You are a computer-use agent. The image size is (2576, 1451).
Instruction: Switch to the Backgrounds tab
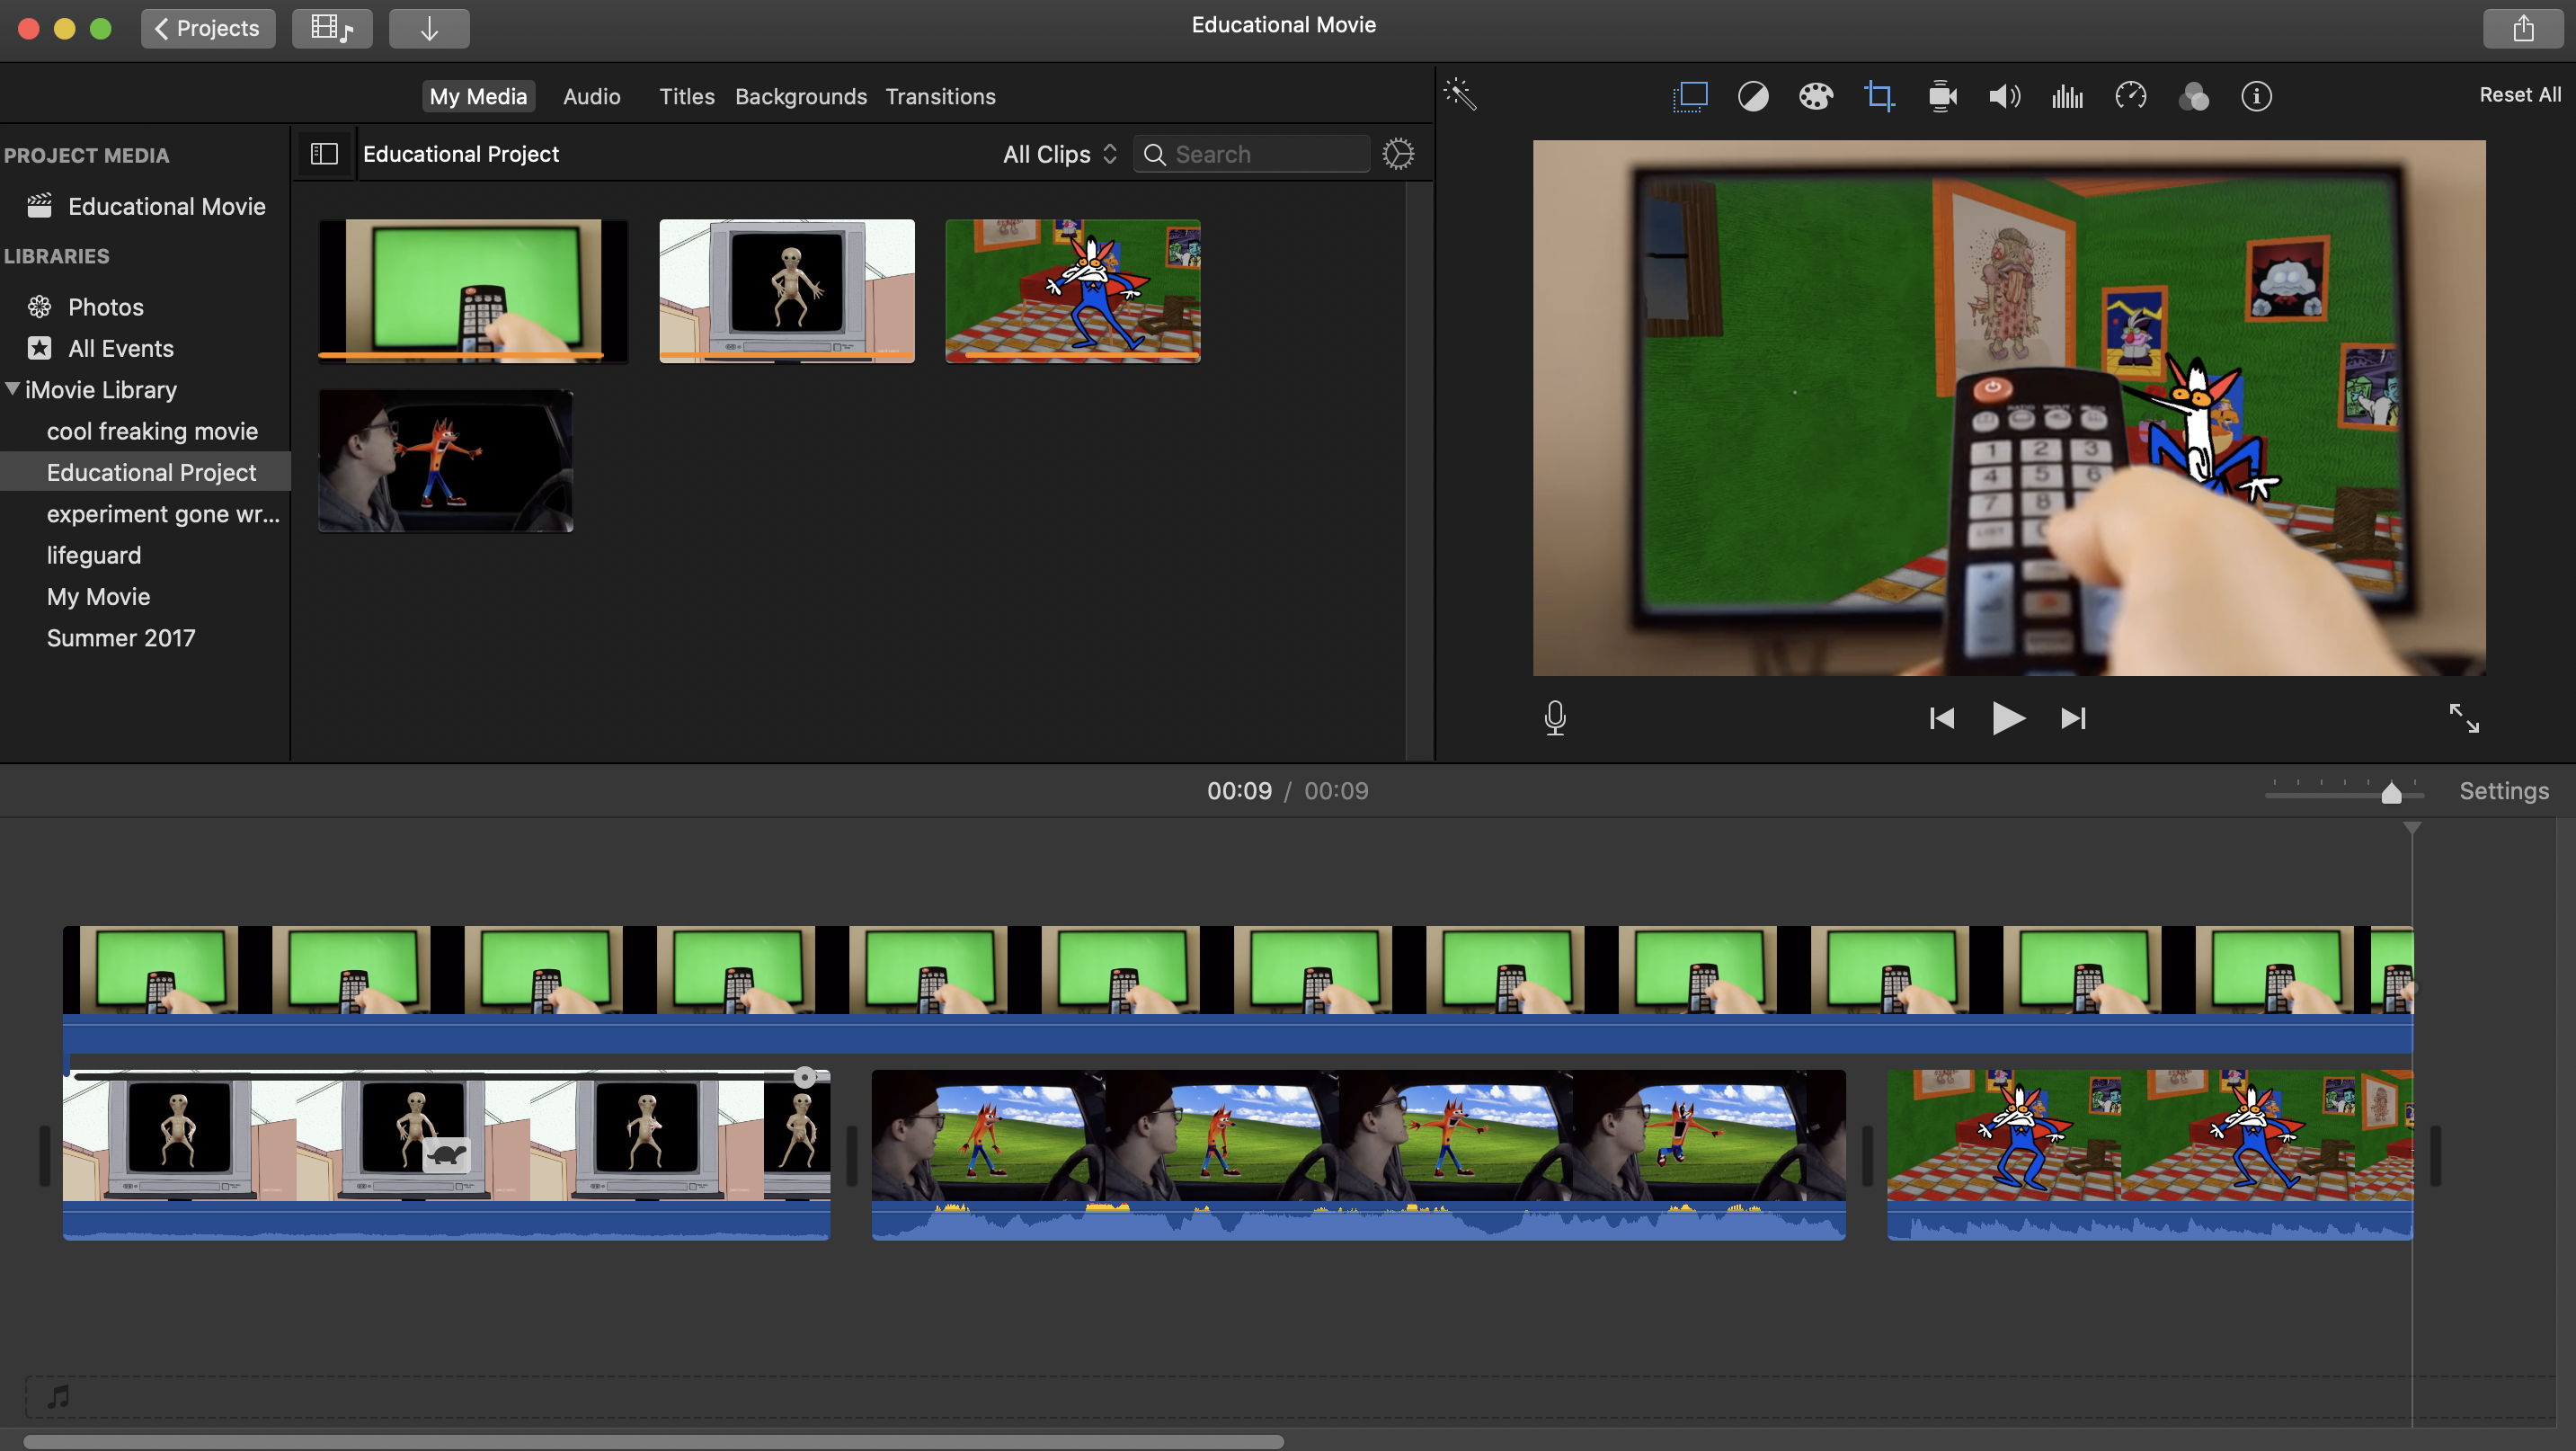coord(801,96)
